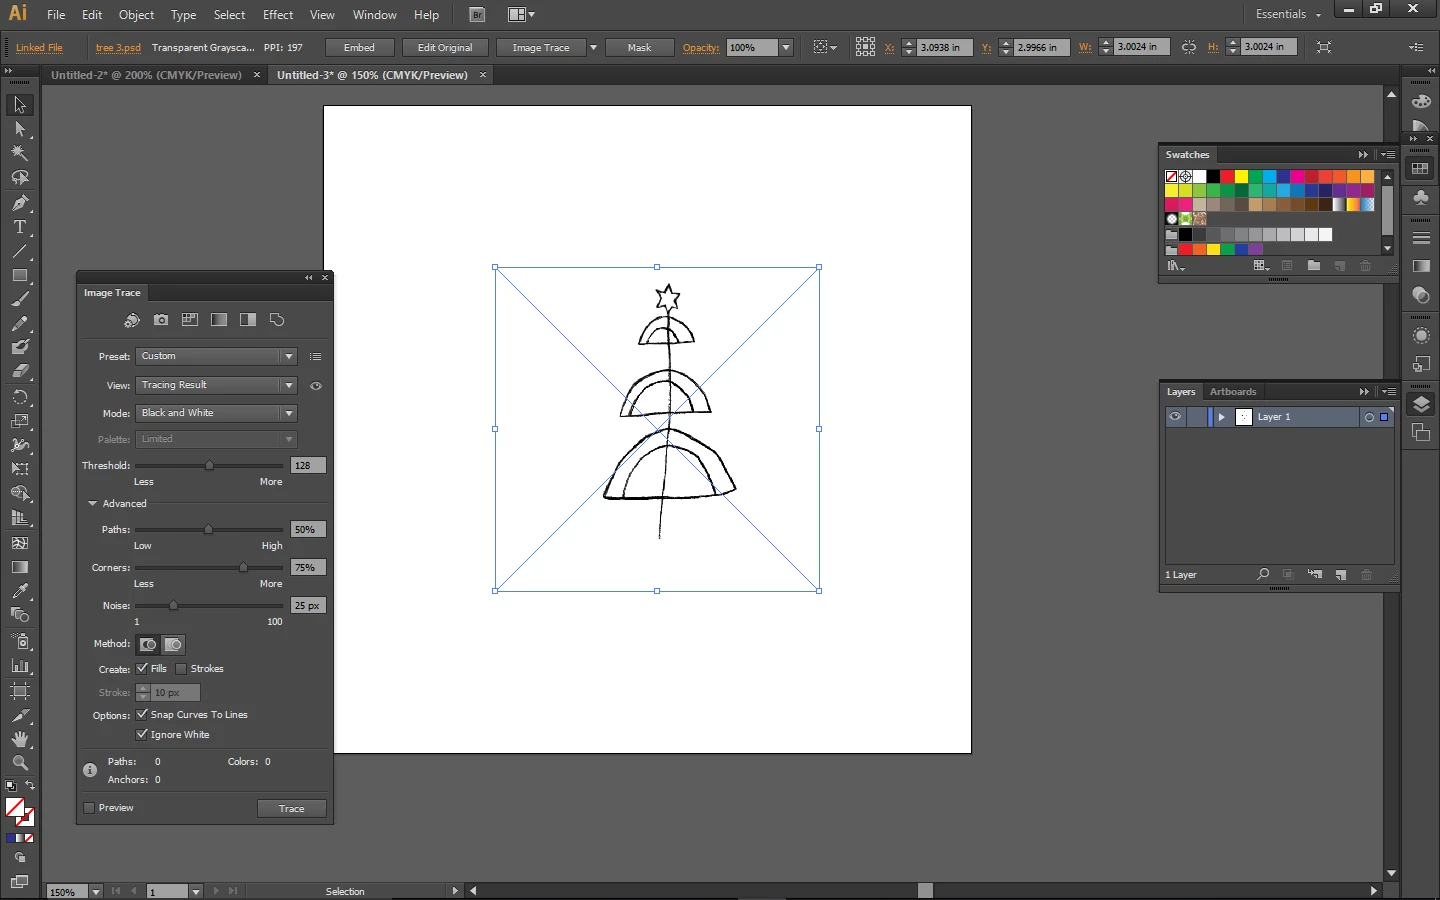The height and width of the screenshot is (900, 1440).
Task: Click the High Color camera preset icon
Action: 161,320
